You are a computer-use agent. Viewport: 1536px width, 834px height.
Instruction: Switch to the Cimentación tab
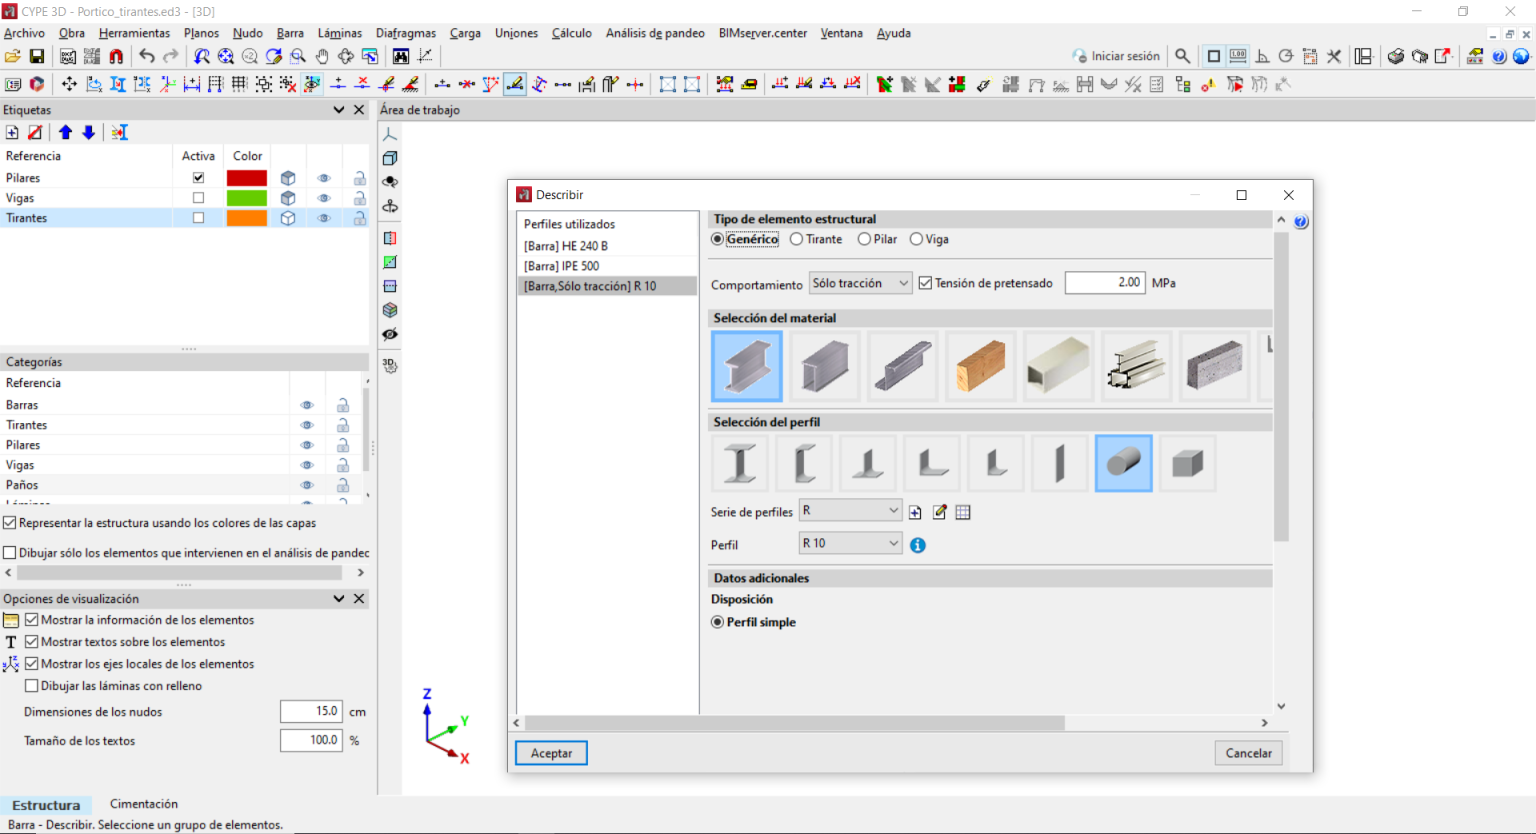(x=144, y=804)
